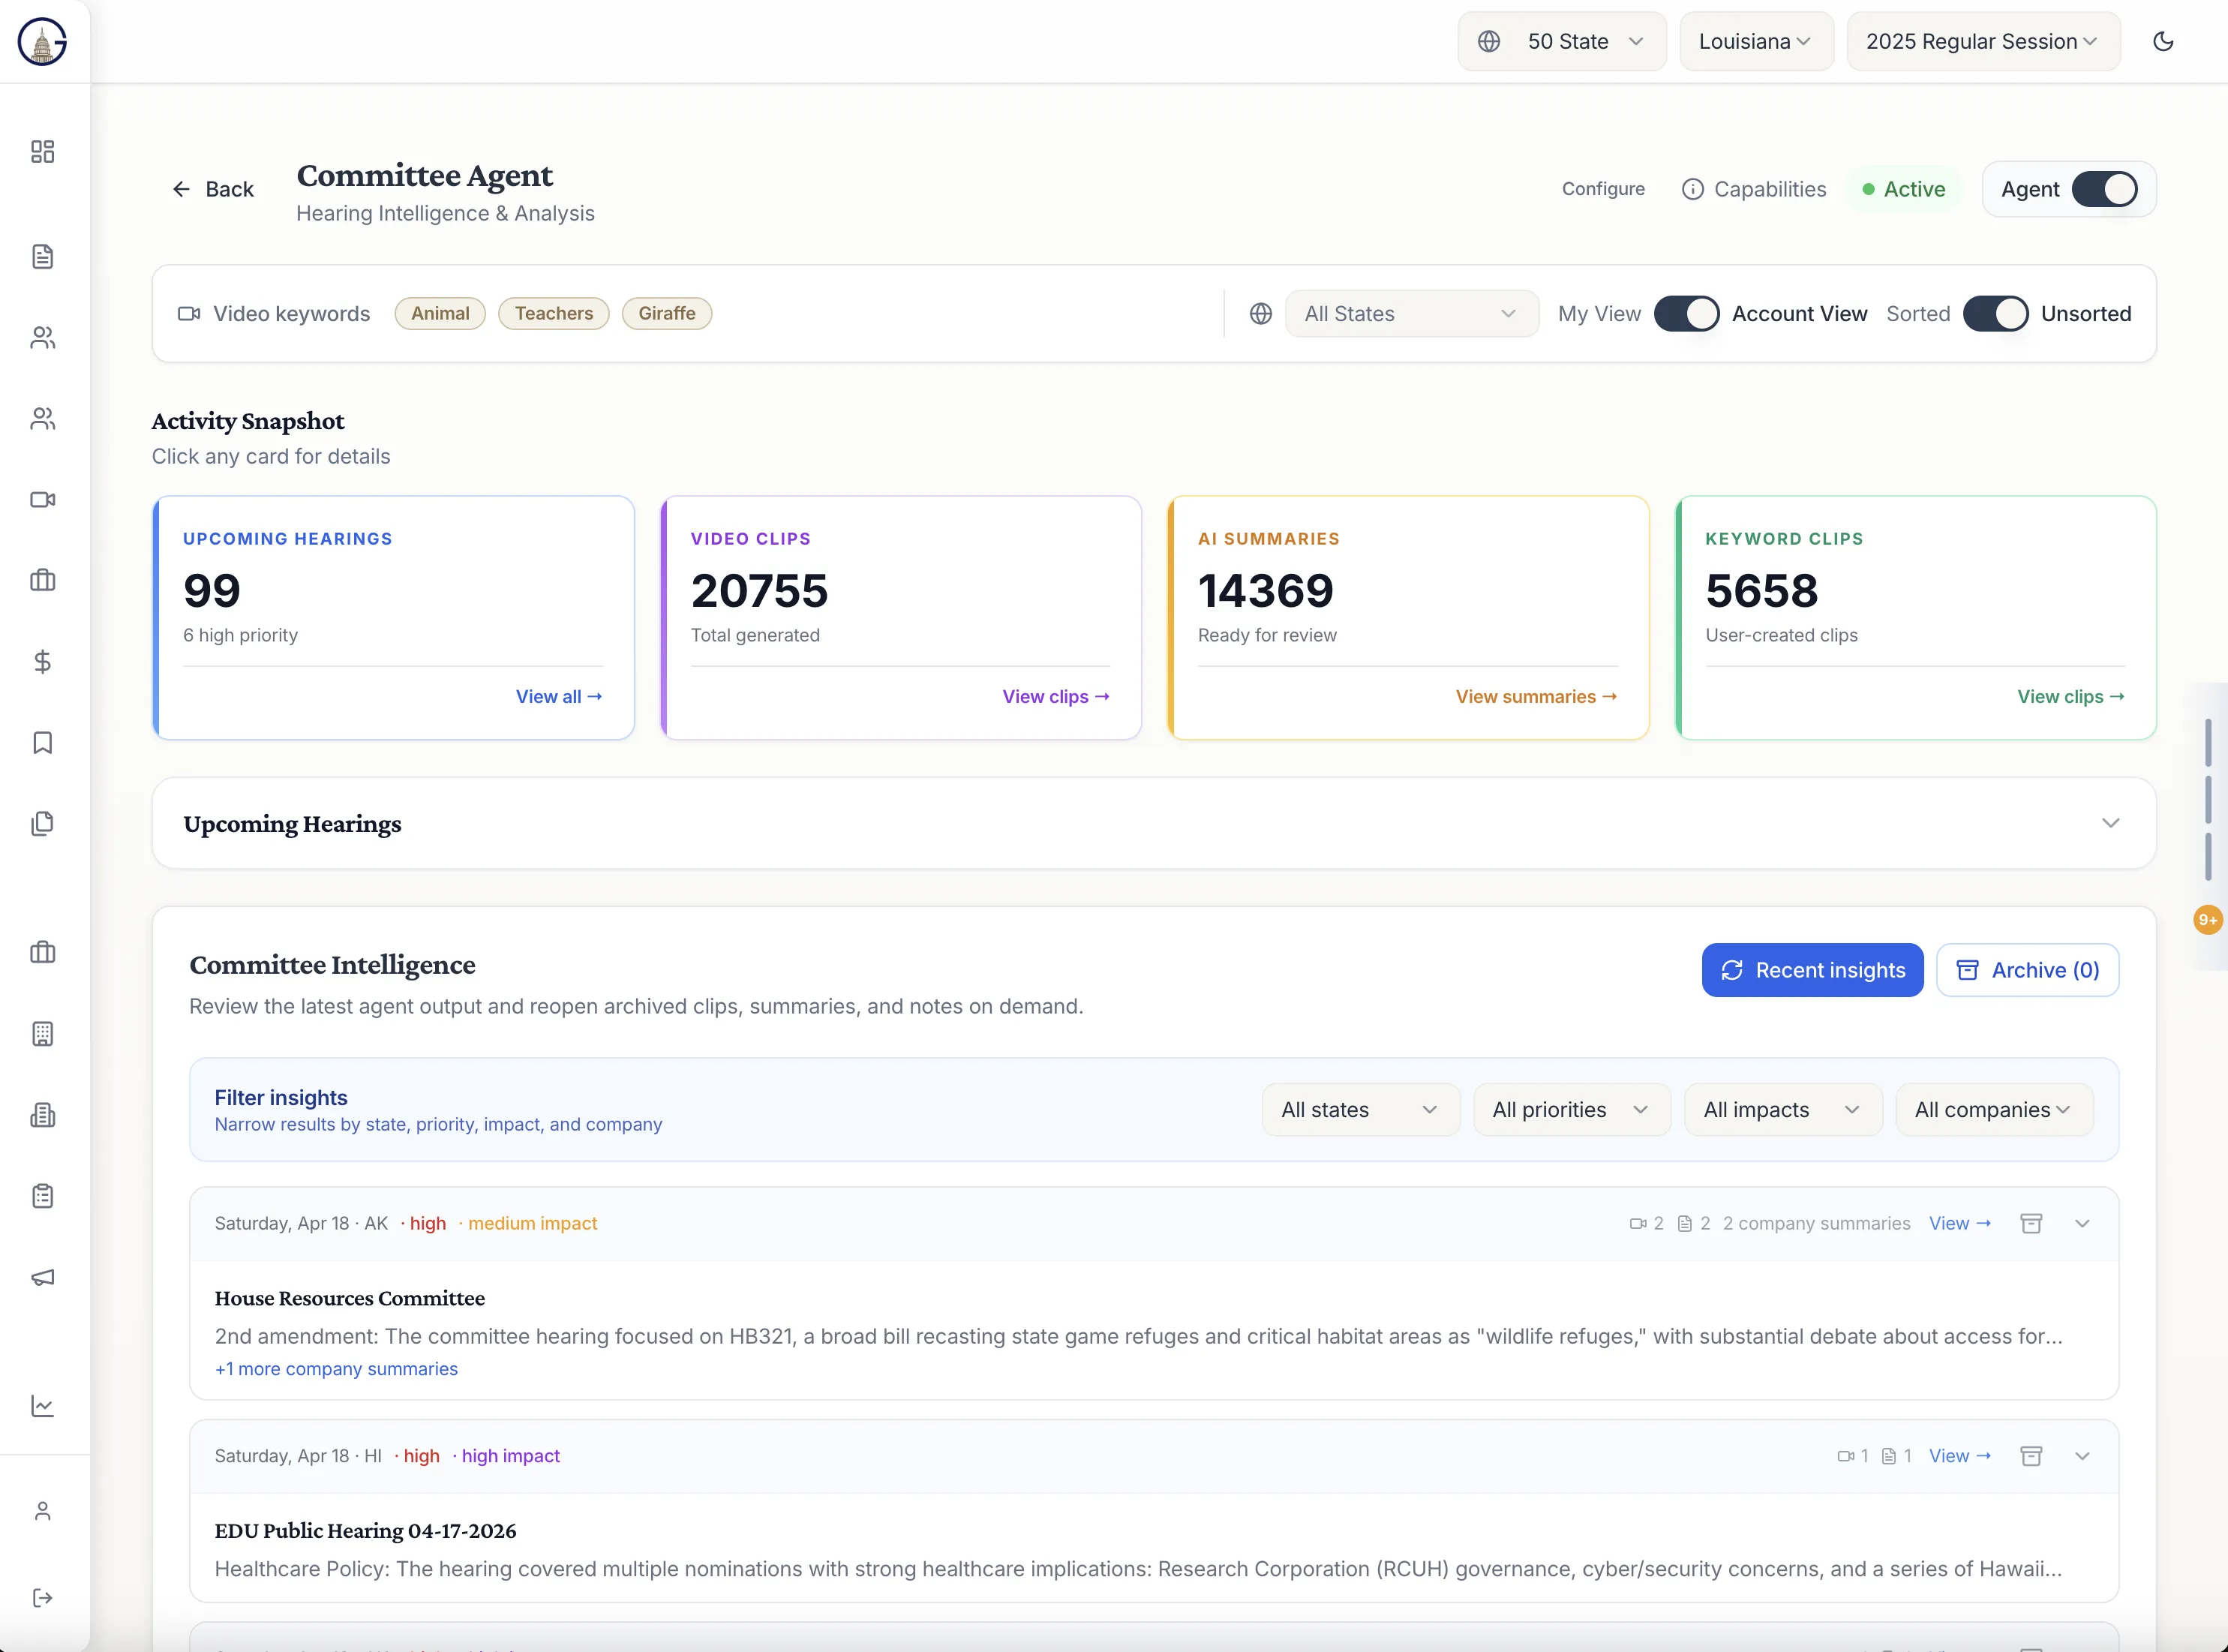Open the All States keyword filter dropdown
The height and width of the screenshot is (1652, 2228).
click(x=1411, y=313)
